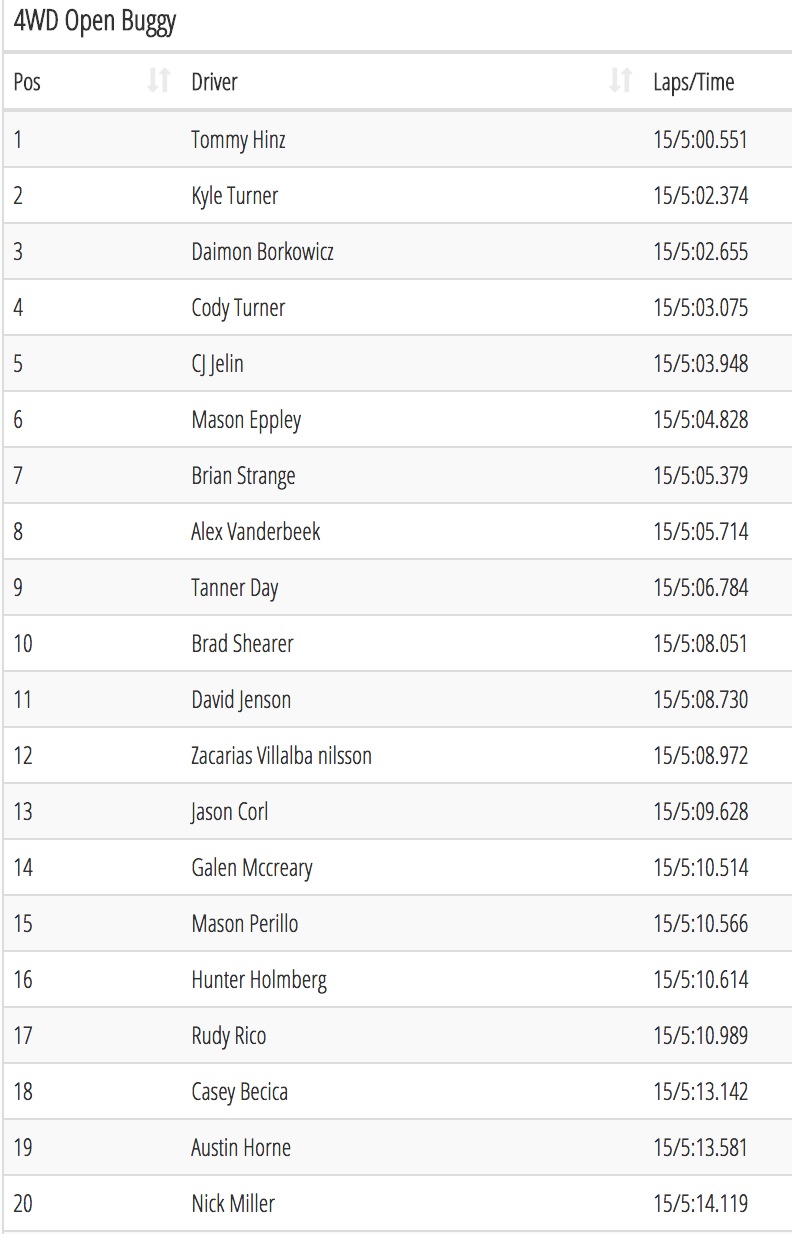The image size is (792, 1234).
Task: Click Zacarias Villalba nilsson row
Action: (x=398, y=755)
